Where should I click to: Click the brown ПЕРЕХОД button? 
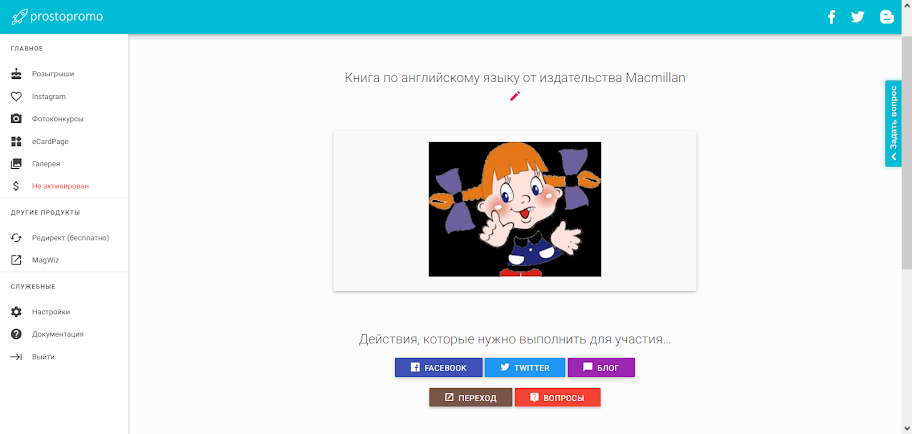pyautogui.click(x=471, y=397)
